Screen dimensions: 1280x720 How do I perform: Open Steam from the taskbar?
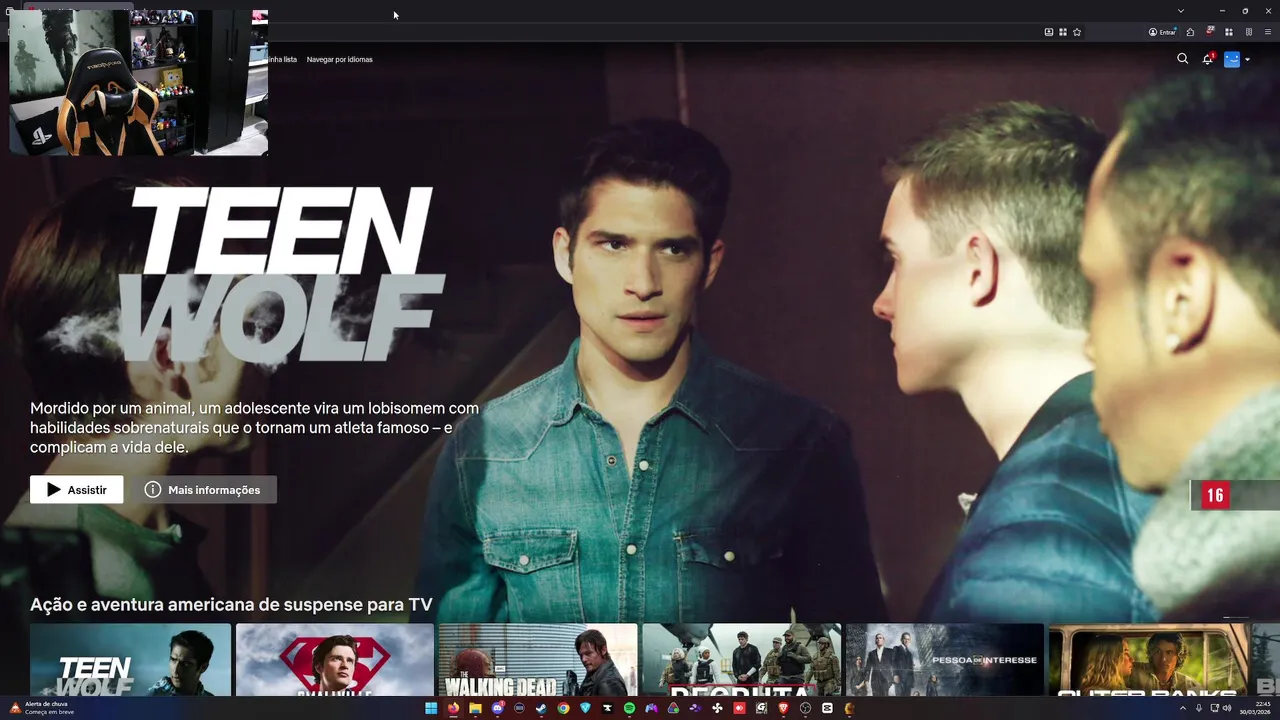pos(541,708)
